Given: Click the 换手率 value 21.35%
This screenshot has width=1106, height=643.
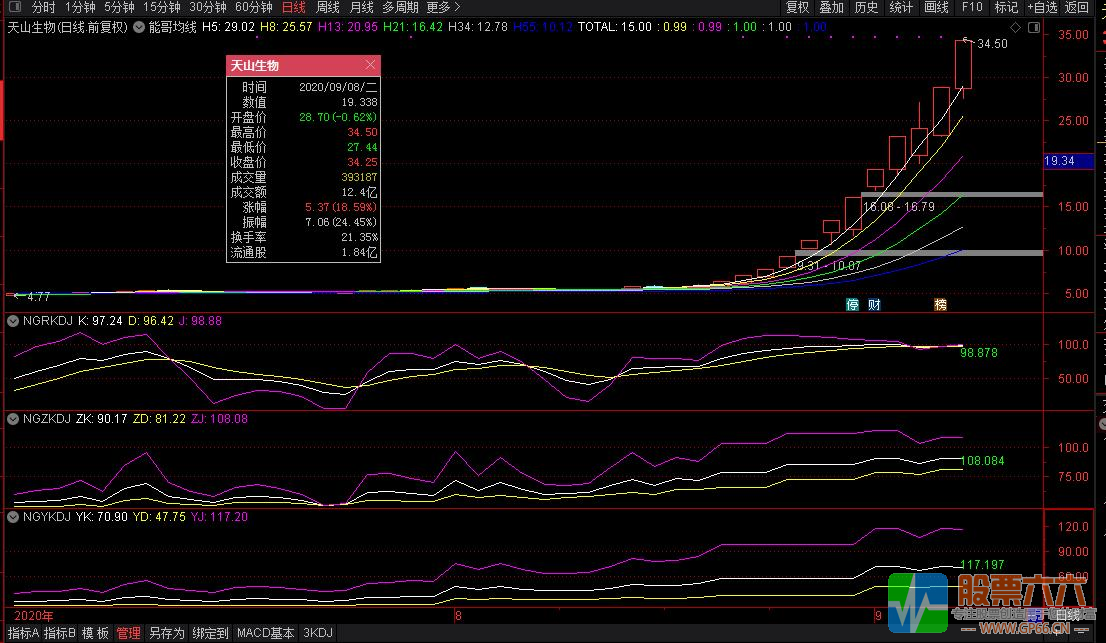Looking at the screenshot, I should [x=359, y=238].
